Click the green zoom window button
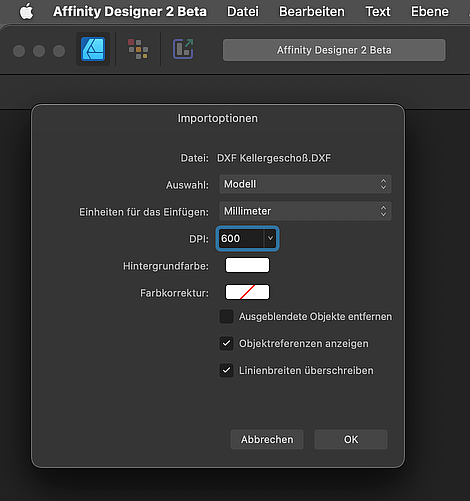 point(59,51)
